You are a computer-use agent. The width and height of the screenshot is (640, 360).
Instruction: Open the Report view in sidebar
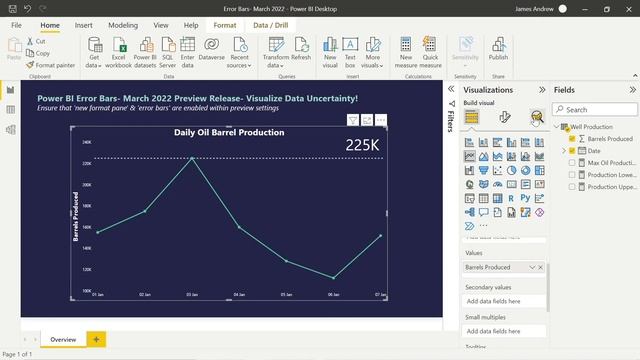click(x=11, y=90)
